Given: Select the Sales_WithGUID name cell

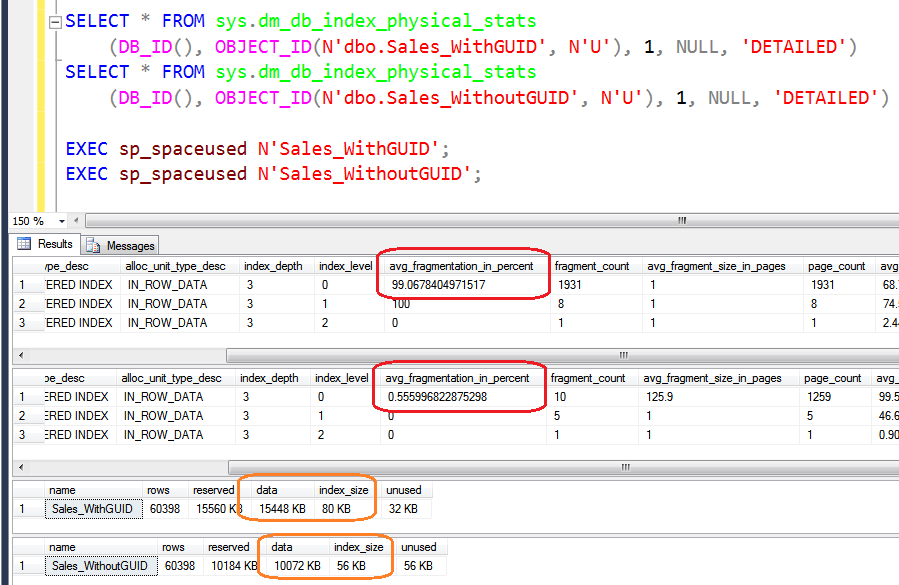Looking at the screenshot, I should 93,508.
